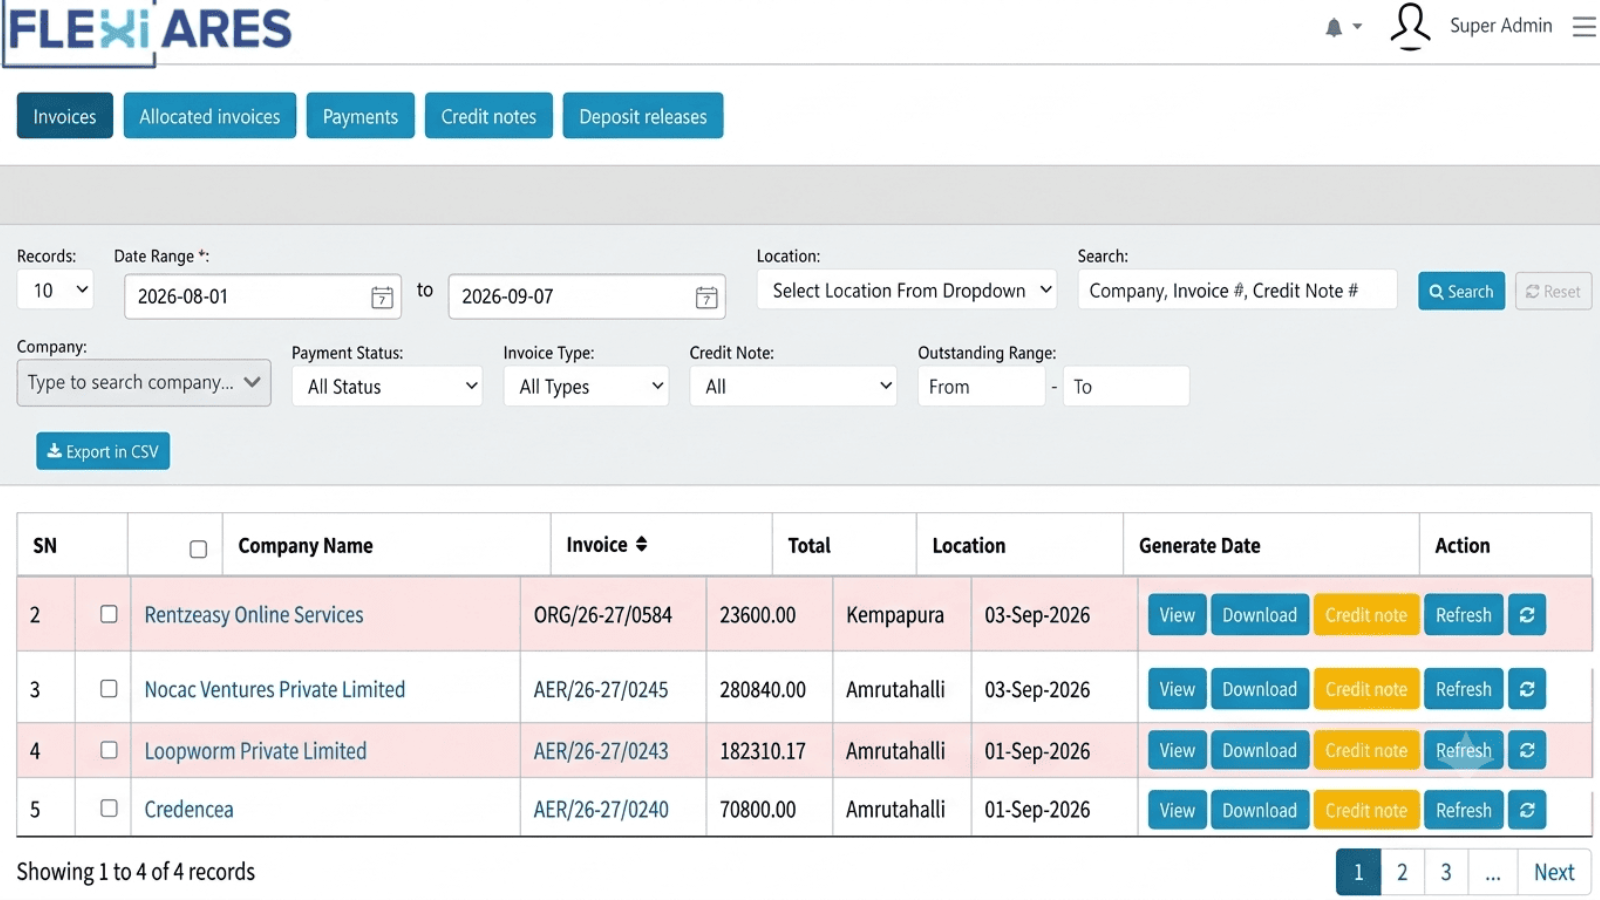Open the Credit notes tab
The height and width of the screenshot is (900, 1600).
(x=489, y=116)
